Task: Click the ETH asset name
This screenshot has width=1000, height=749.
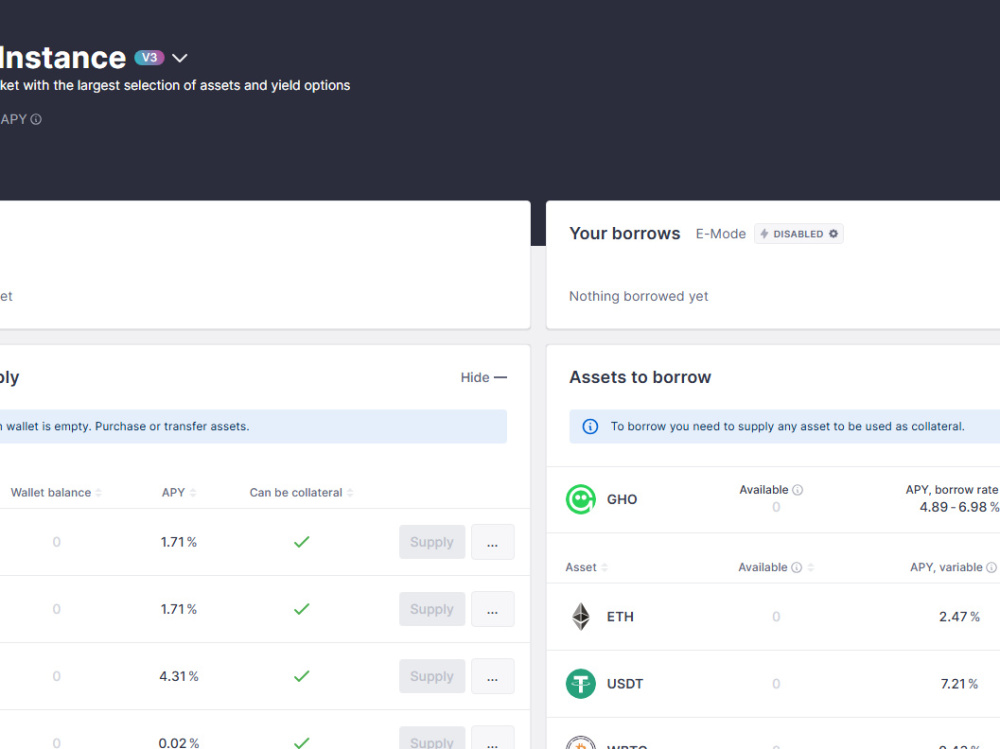Action: point(620,616)
